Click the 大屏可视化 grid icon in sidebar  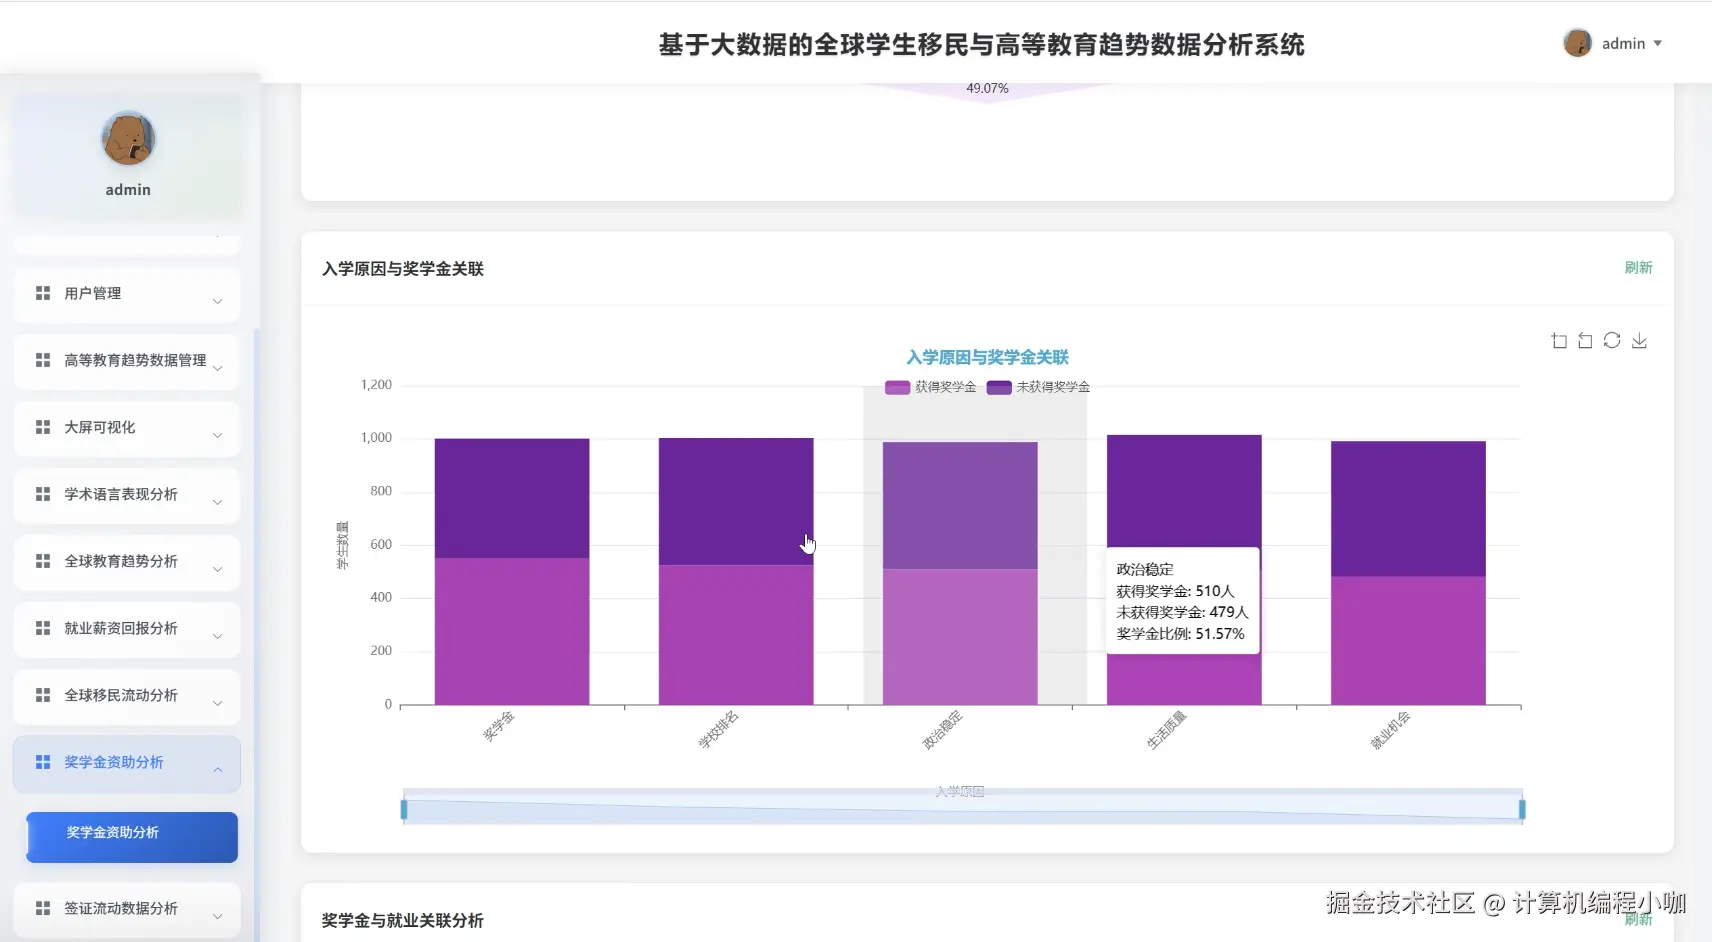click(x=41, y=427)
